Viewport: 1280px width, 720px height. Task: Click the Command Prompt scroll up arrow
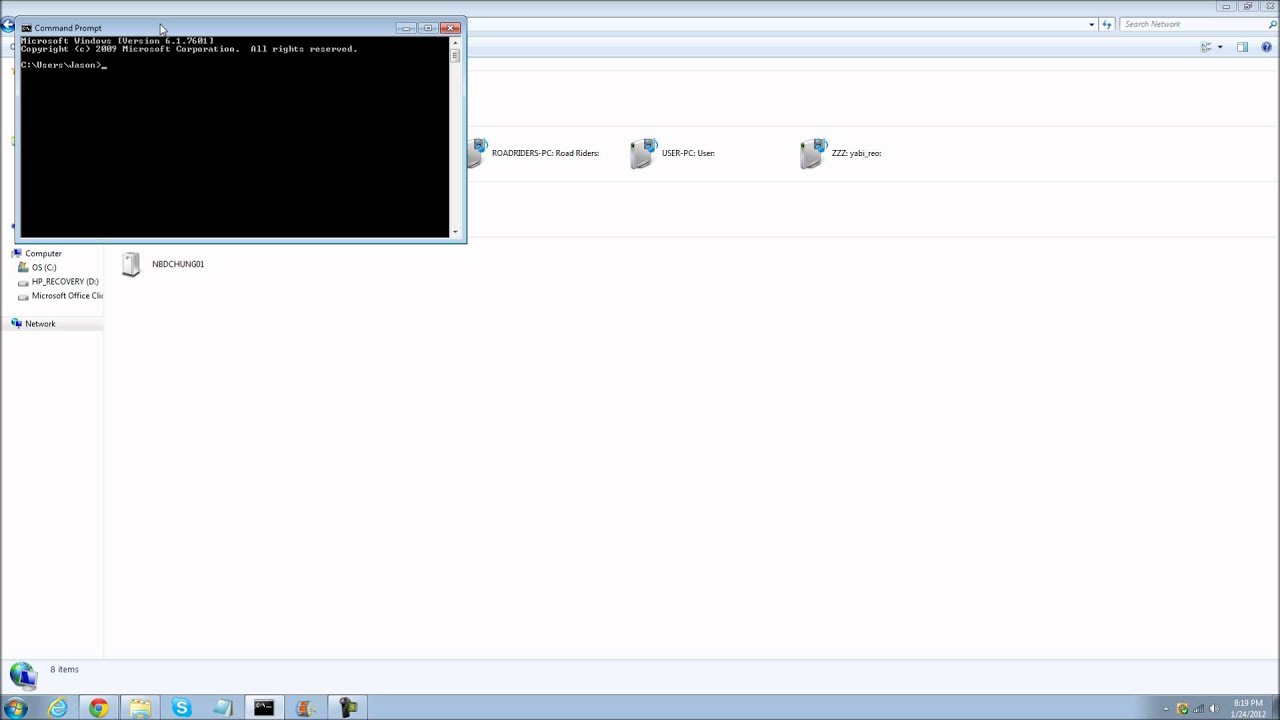pos(455,42)
